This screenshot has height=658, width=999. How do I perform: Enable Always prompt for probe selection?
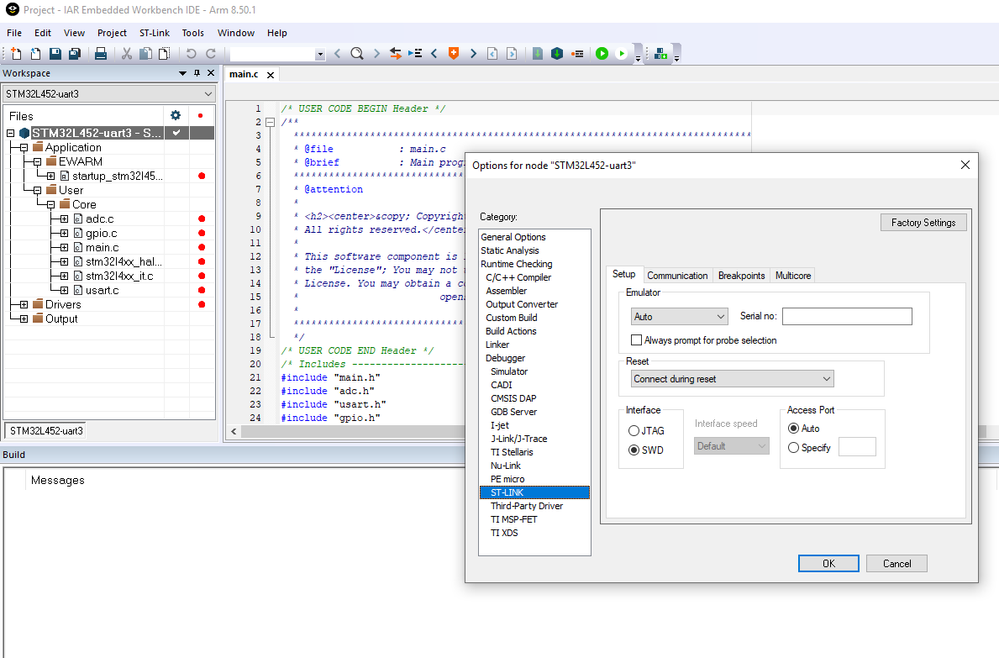[636, 340]
